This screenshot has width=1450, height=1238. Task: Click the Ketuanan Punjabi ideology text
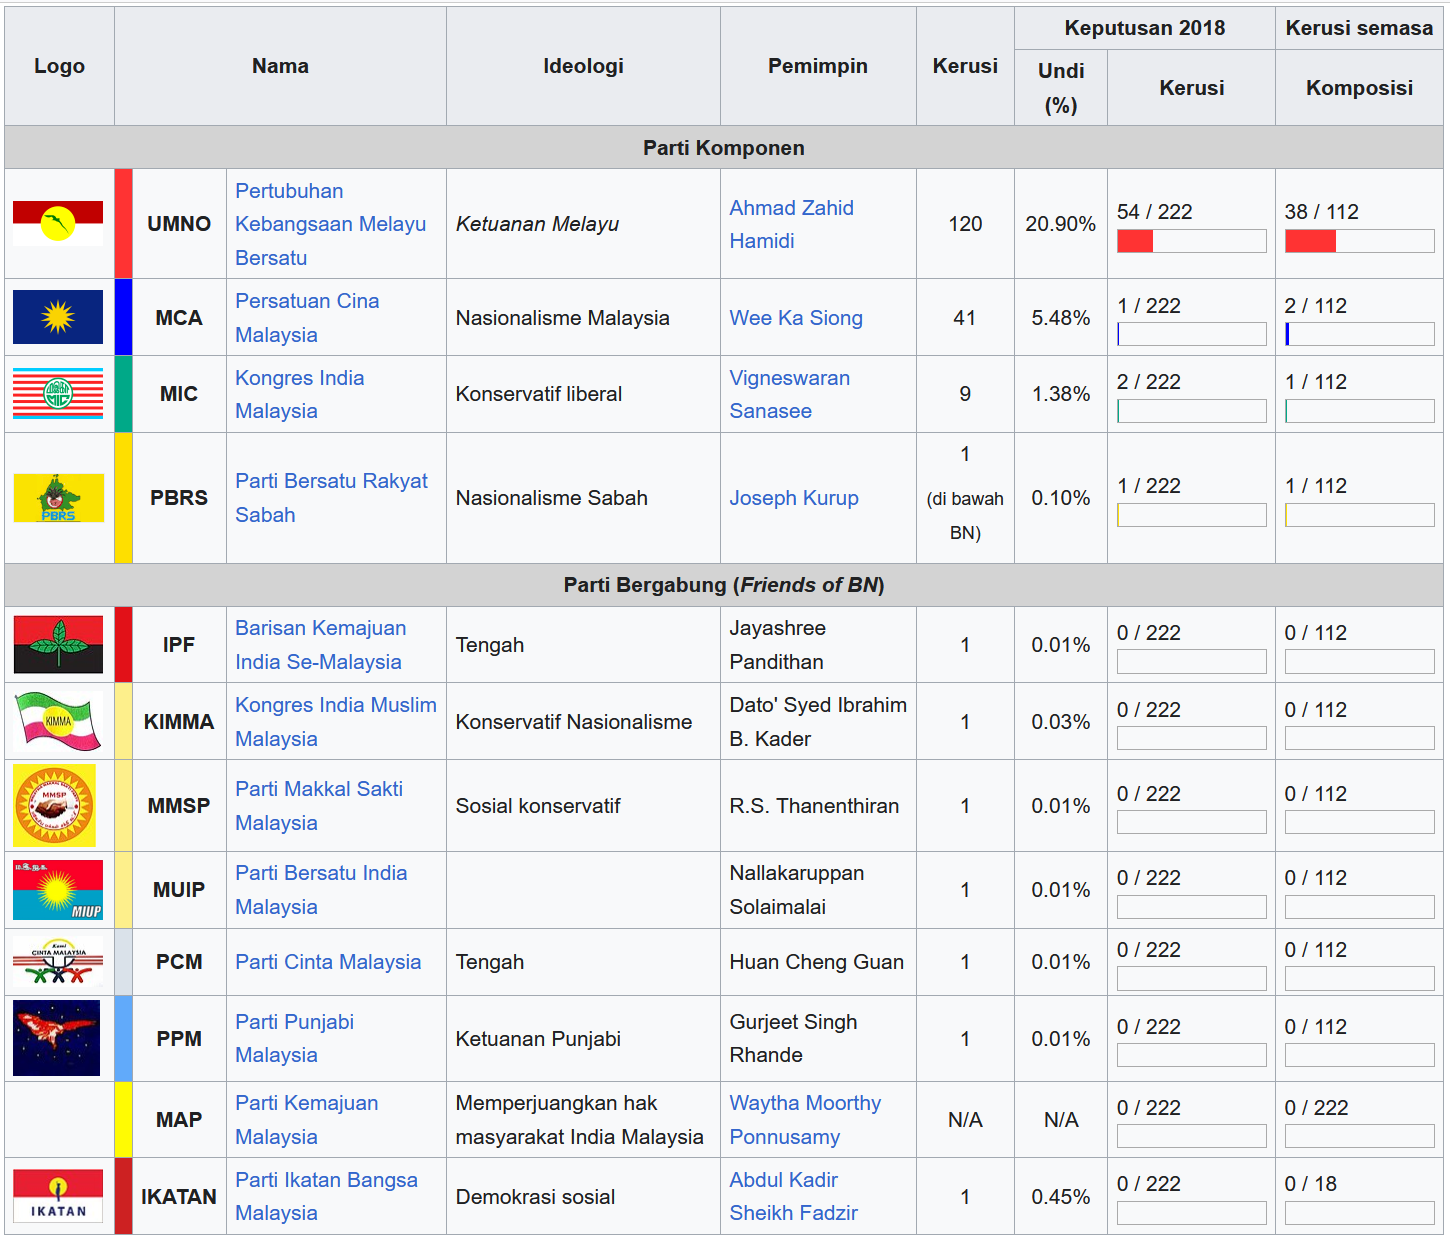point(538,1039)
